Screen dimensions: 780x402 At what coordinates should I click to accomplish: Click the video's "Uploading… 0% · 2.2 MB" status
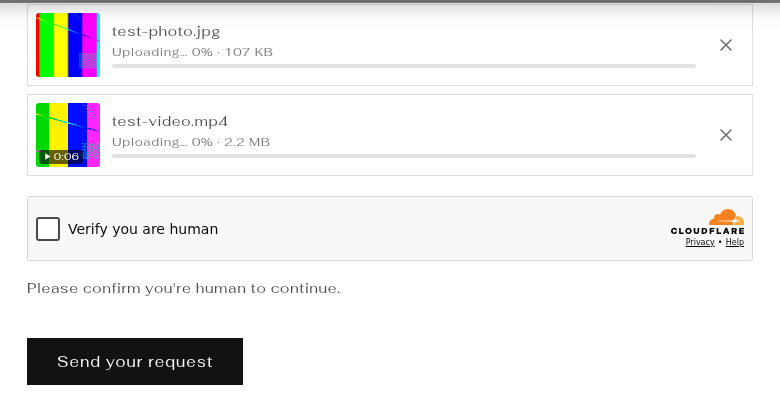pos(191,142)
